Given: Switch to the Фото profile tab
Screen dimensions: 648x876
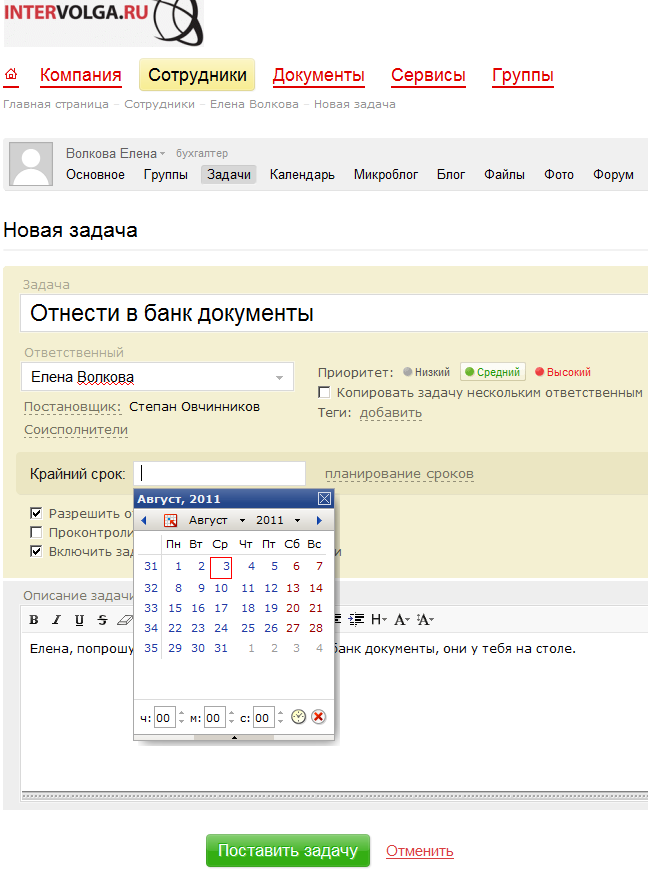Looking at the screenshot, I should click(x=559, y=174).
